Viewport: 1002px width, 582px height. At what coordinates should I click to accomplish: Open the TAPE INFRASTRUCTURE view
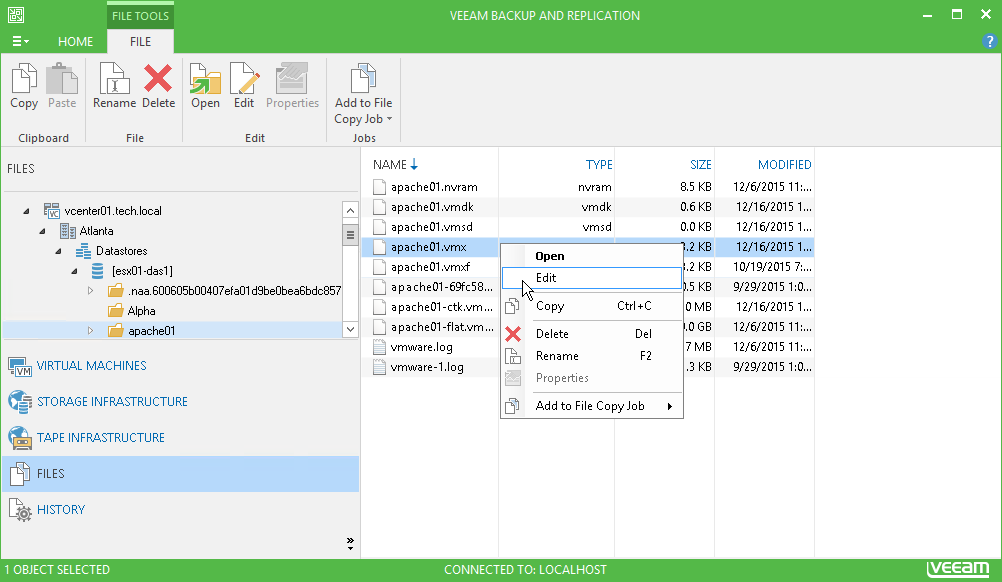point(101,438)
